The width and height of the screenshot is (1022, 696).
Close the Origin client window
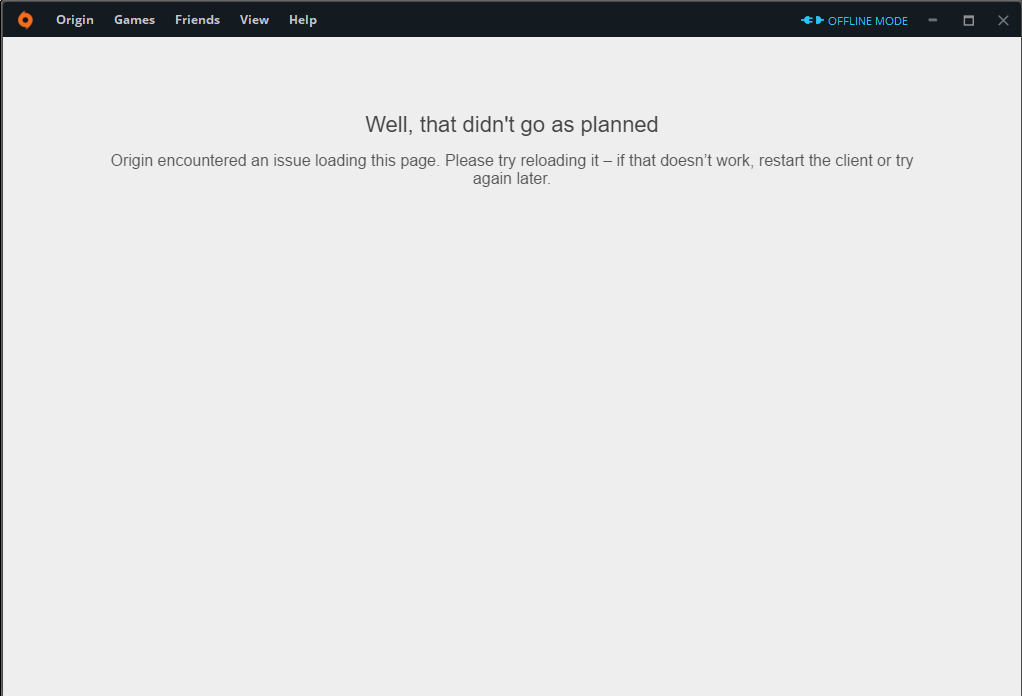click(x=1003, y=20)
